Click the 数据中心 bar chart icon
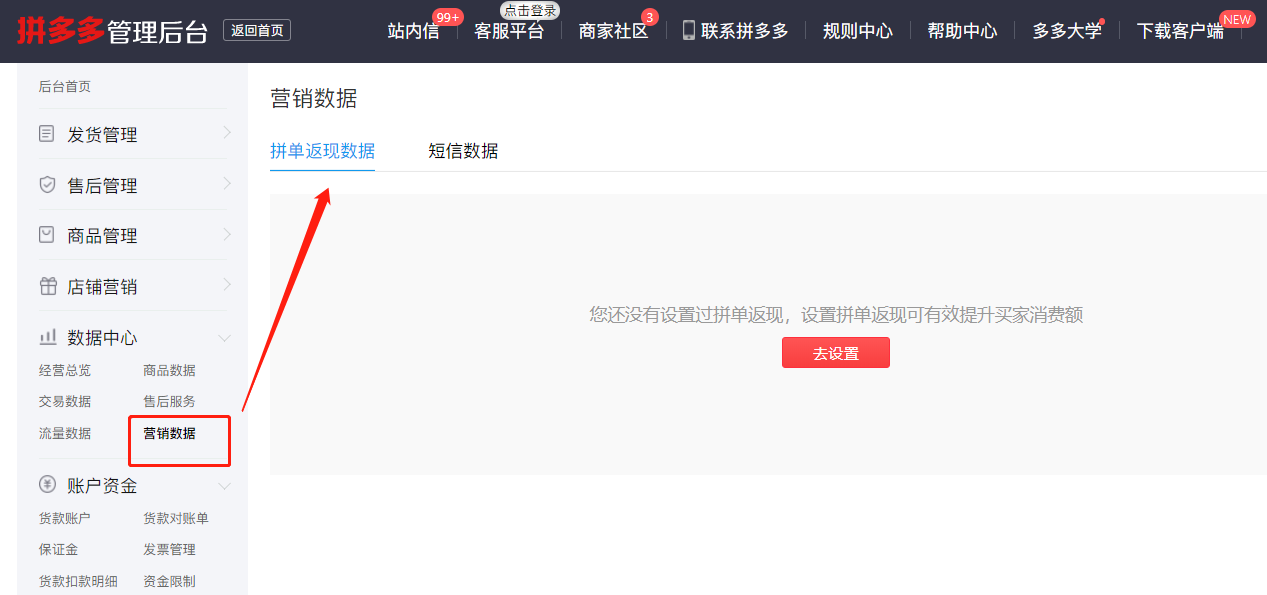This screenshot has width=1267, height=595. [x=47, y=337]
